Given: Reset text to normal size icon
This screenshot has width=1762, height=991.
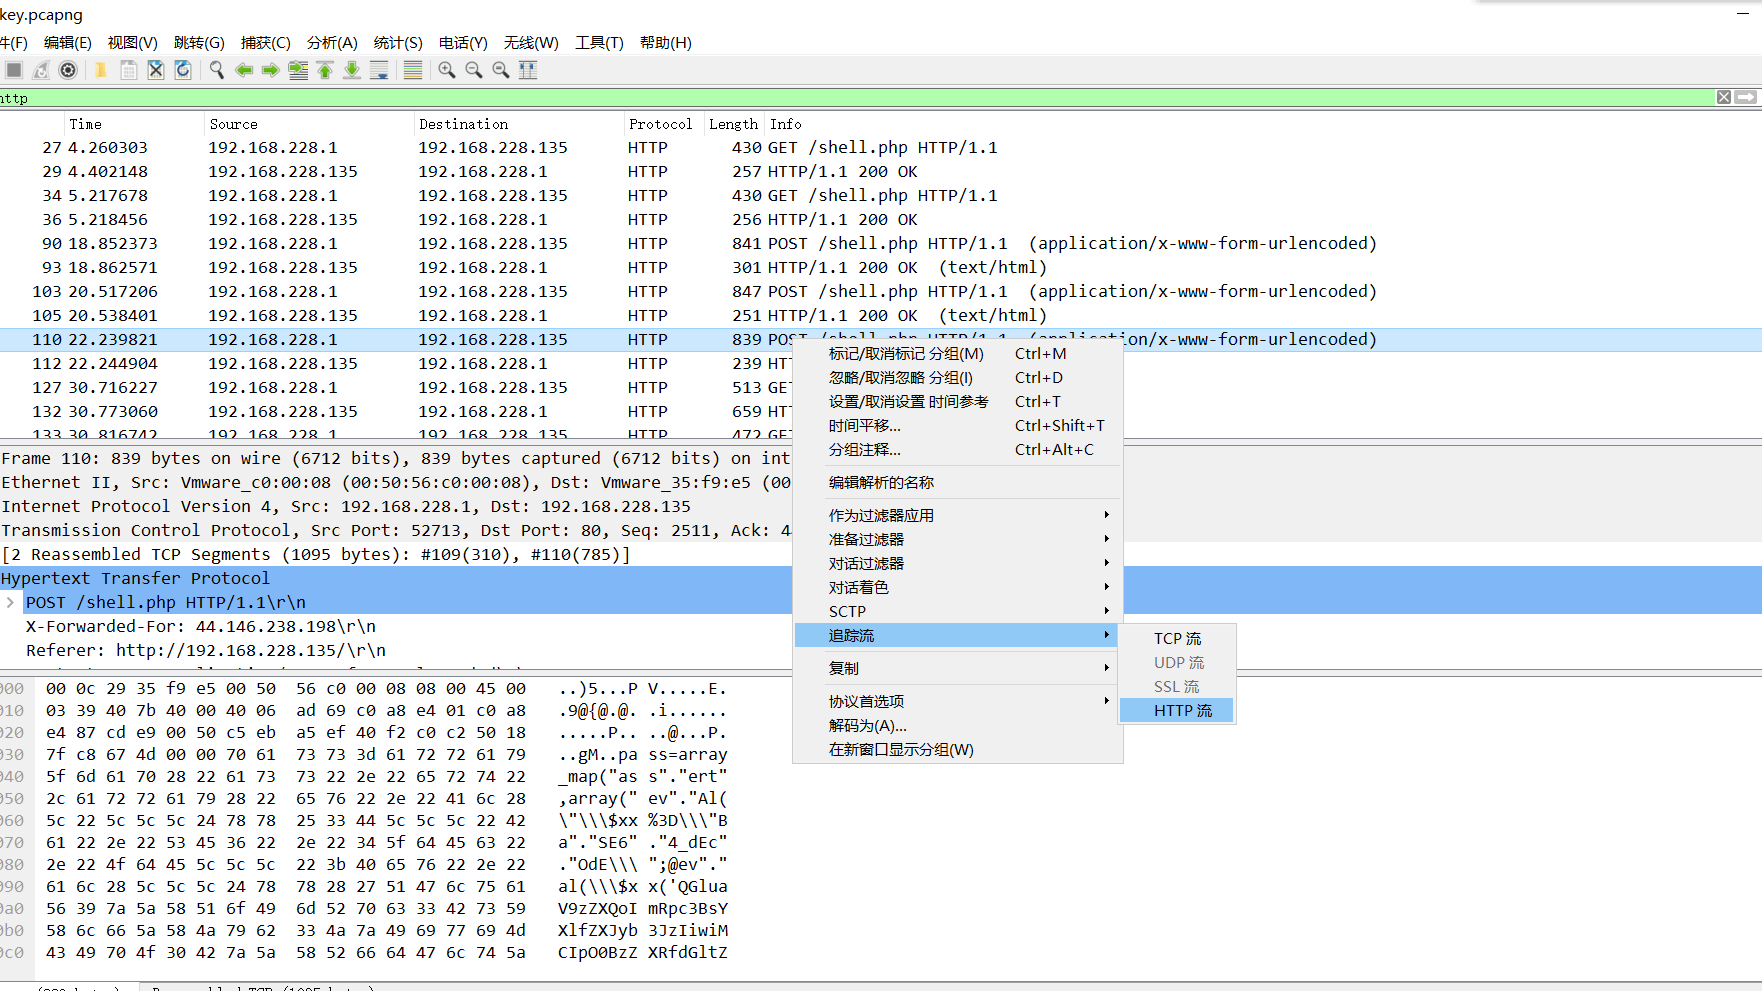Looking at the screenshot, I should pyautogui.click(x=501, y=70).
